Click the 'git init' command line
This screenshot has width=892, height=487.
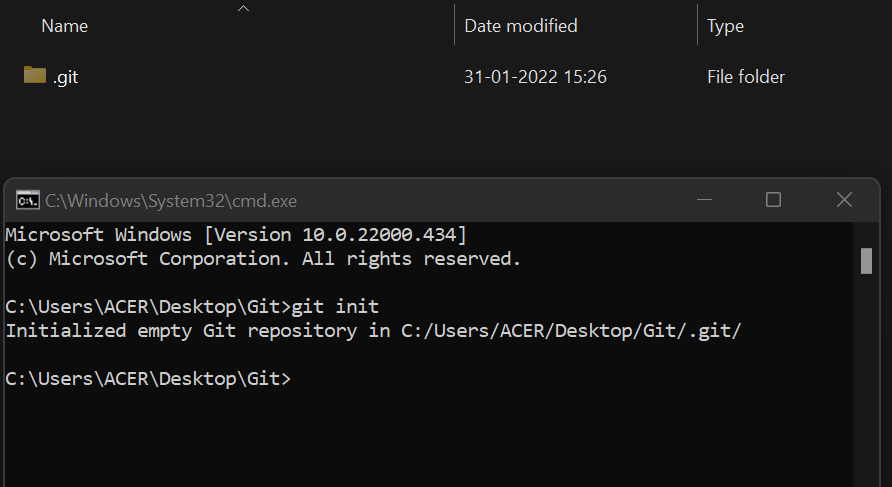tap(192, 307)
